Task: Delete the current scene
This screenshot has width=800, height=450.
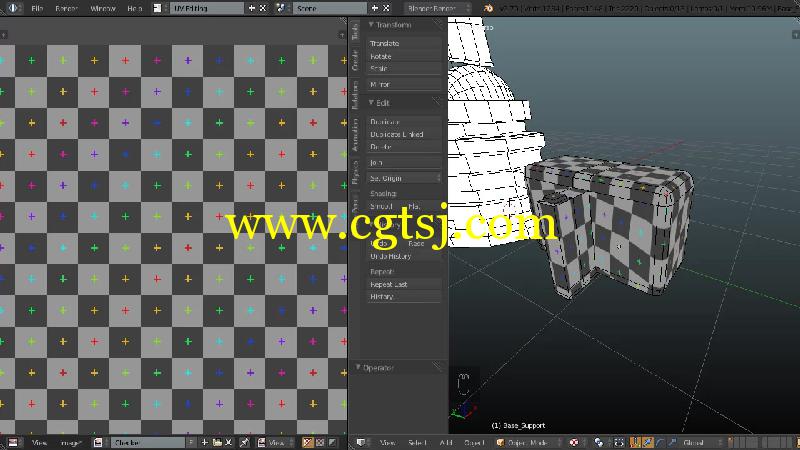Action: coord(386,8)
